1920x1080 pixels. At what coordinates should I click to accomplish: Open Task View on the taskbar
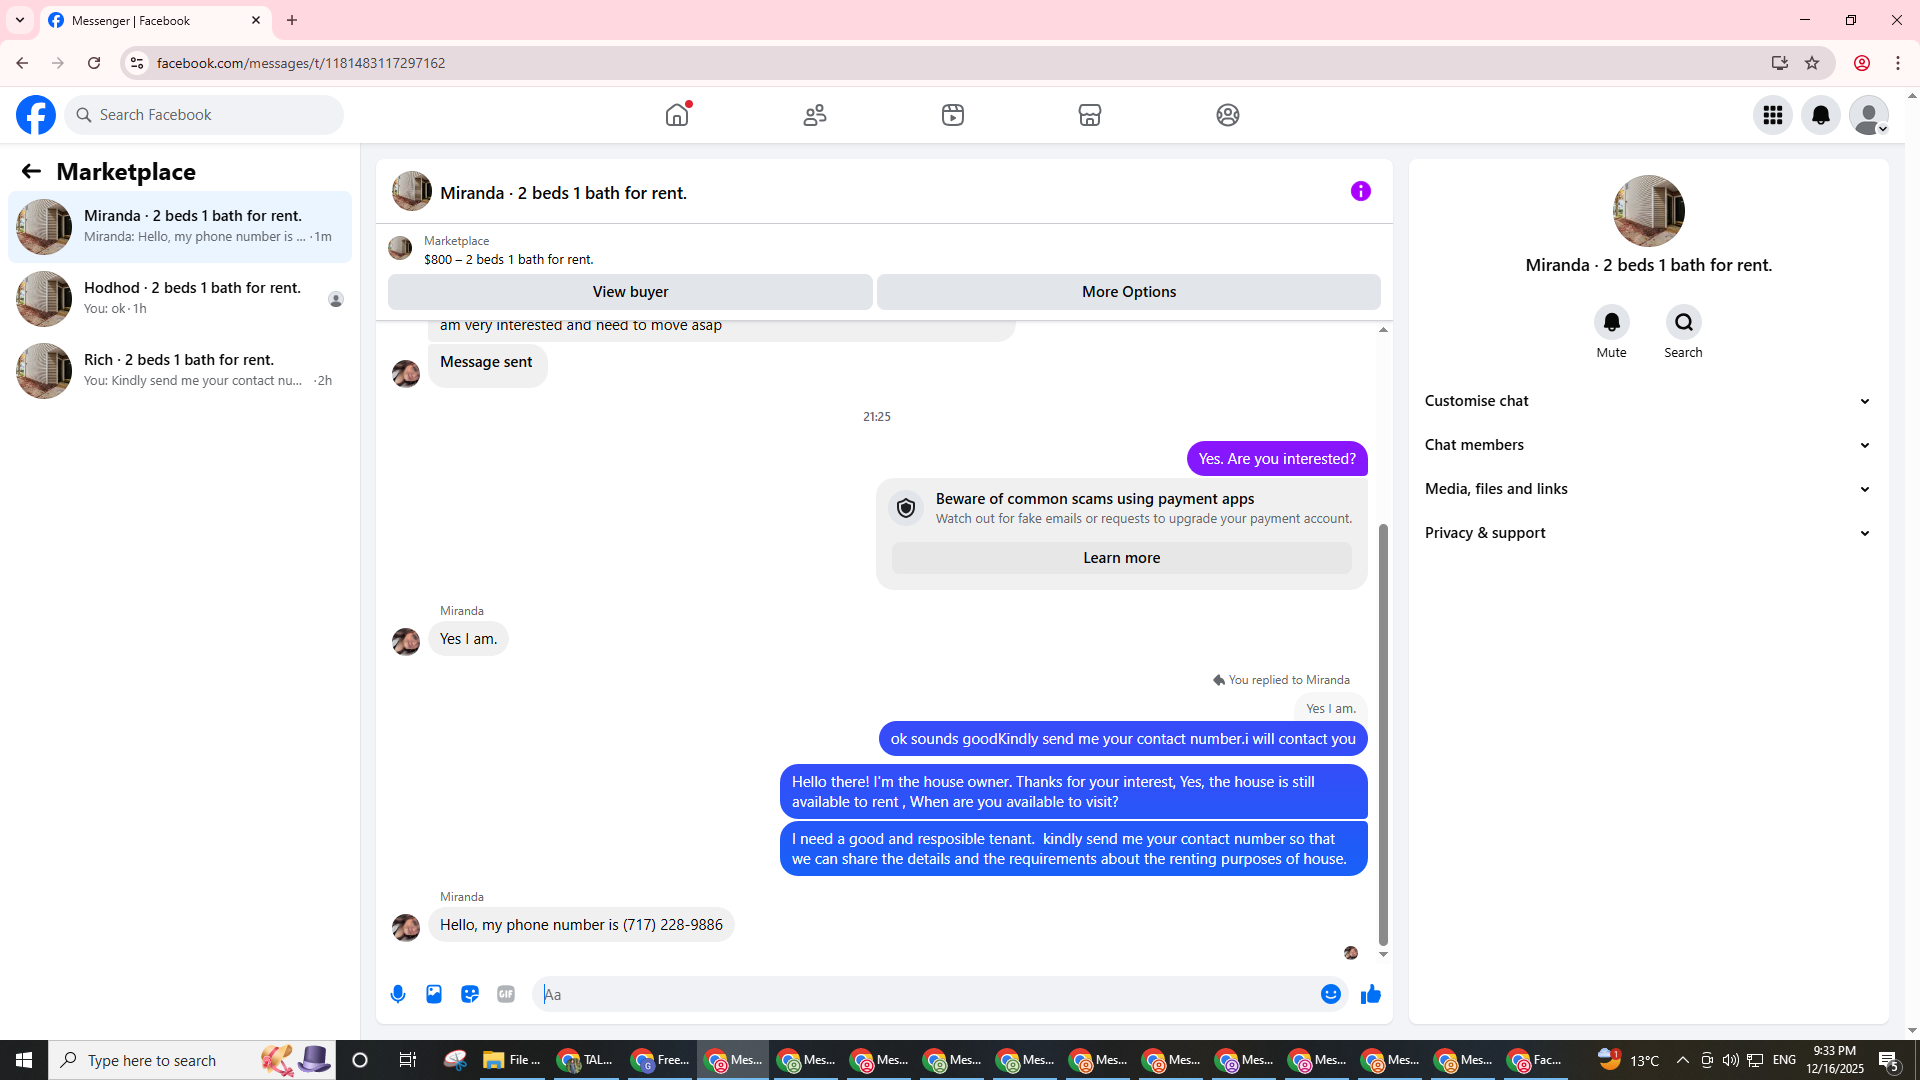click(x=408, y=1060)
